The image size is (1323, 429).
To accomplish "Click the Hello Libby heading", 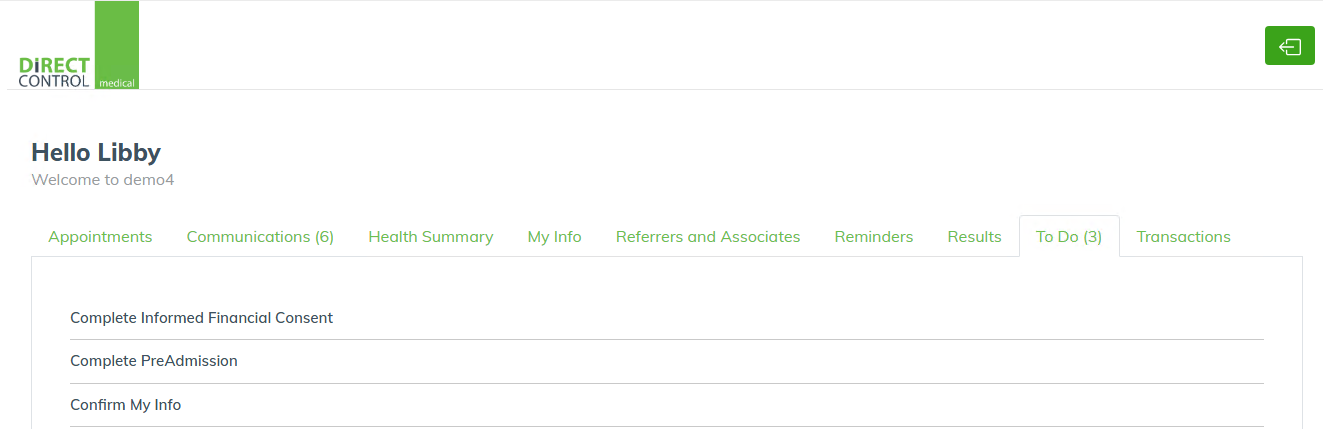I will [96, 152].
